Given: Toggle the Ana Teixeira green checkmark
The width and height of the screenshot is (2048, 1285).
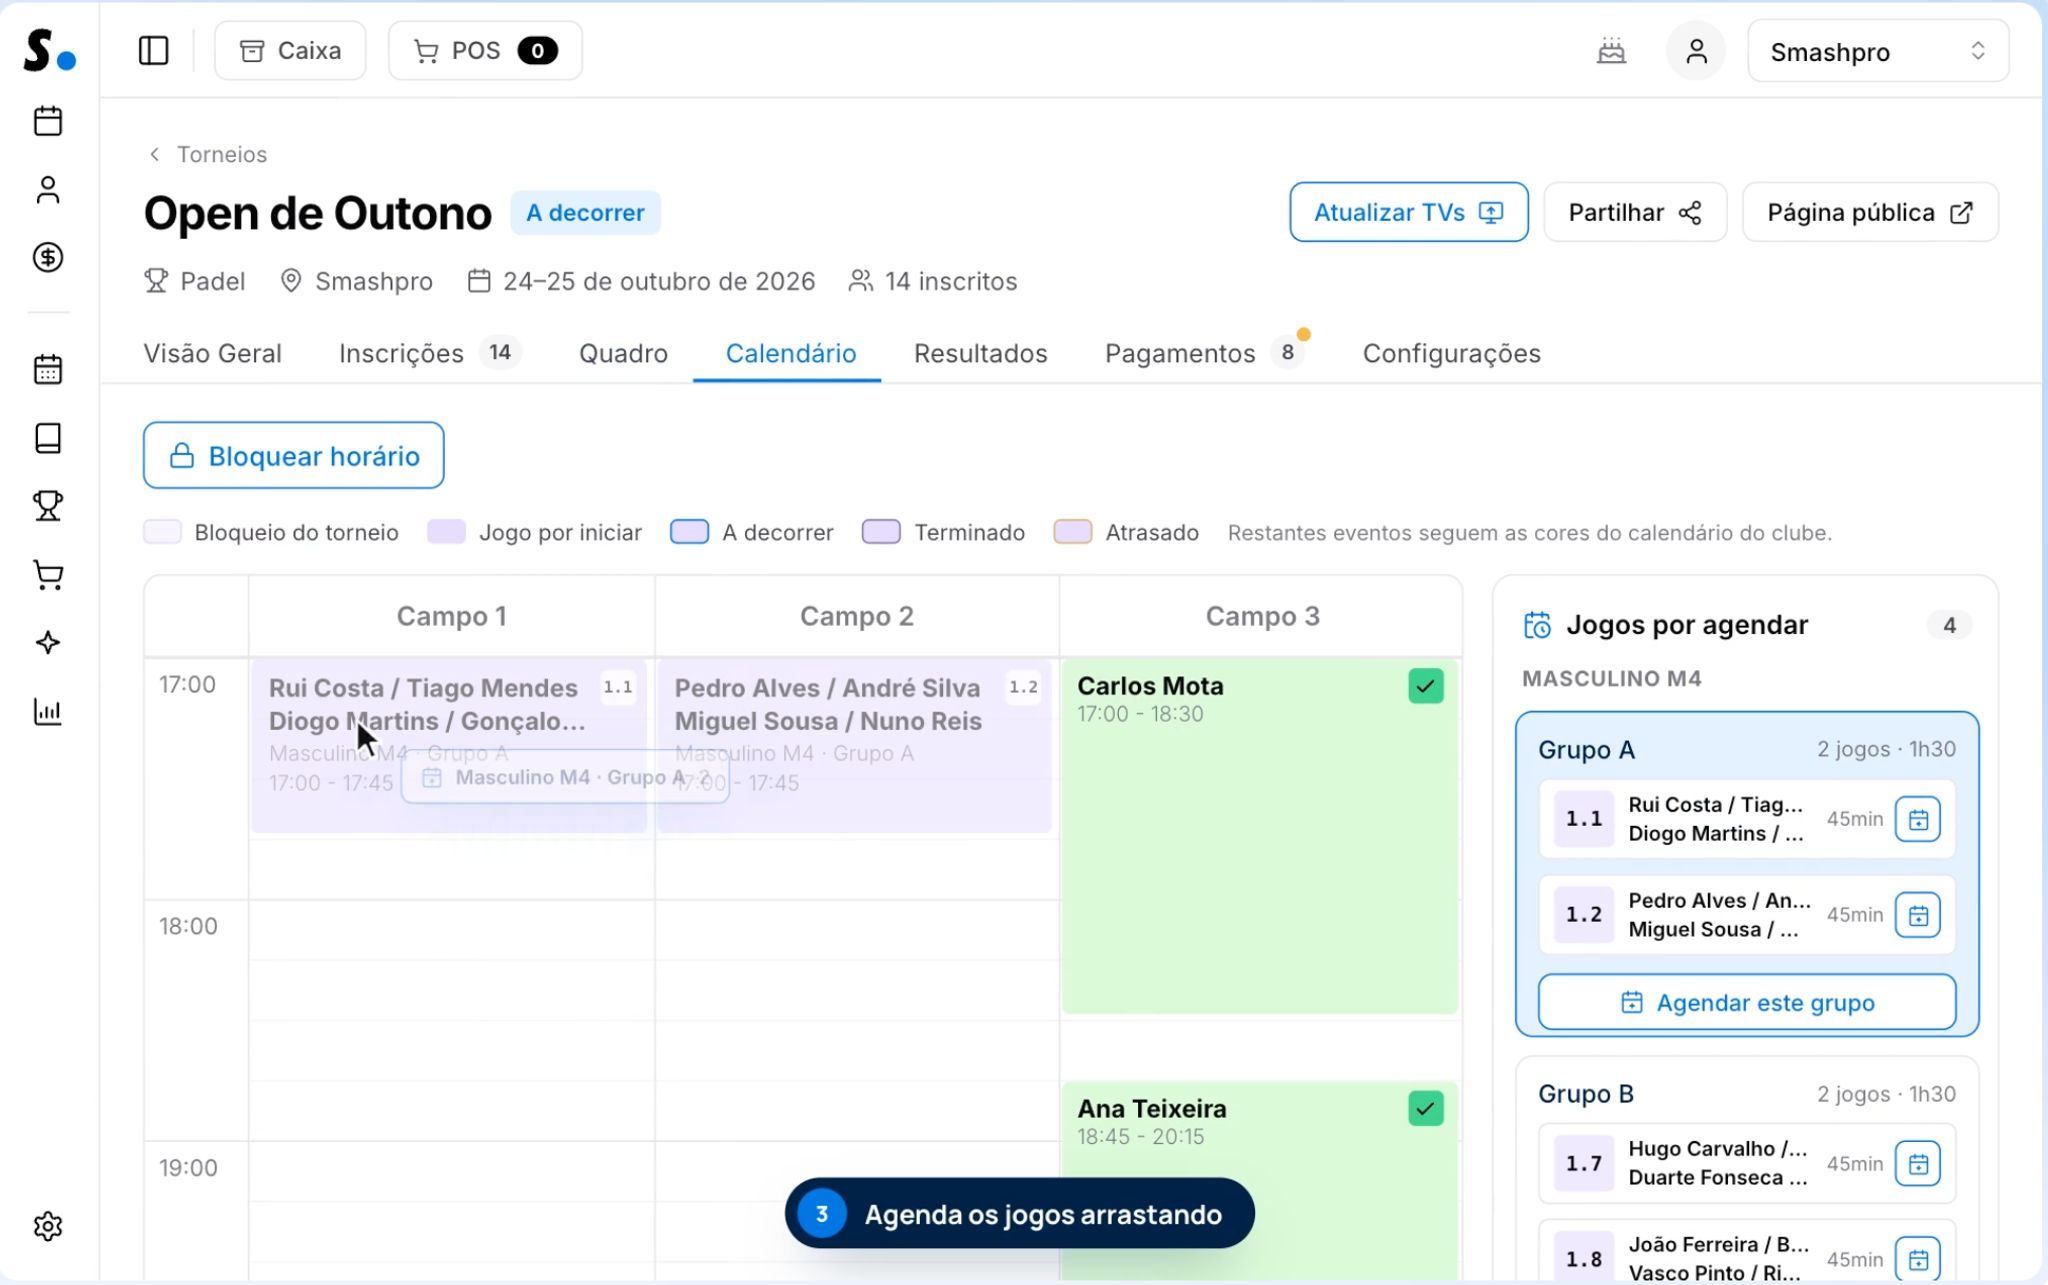Looking at the screenshot, I should point(1425,1108).
